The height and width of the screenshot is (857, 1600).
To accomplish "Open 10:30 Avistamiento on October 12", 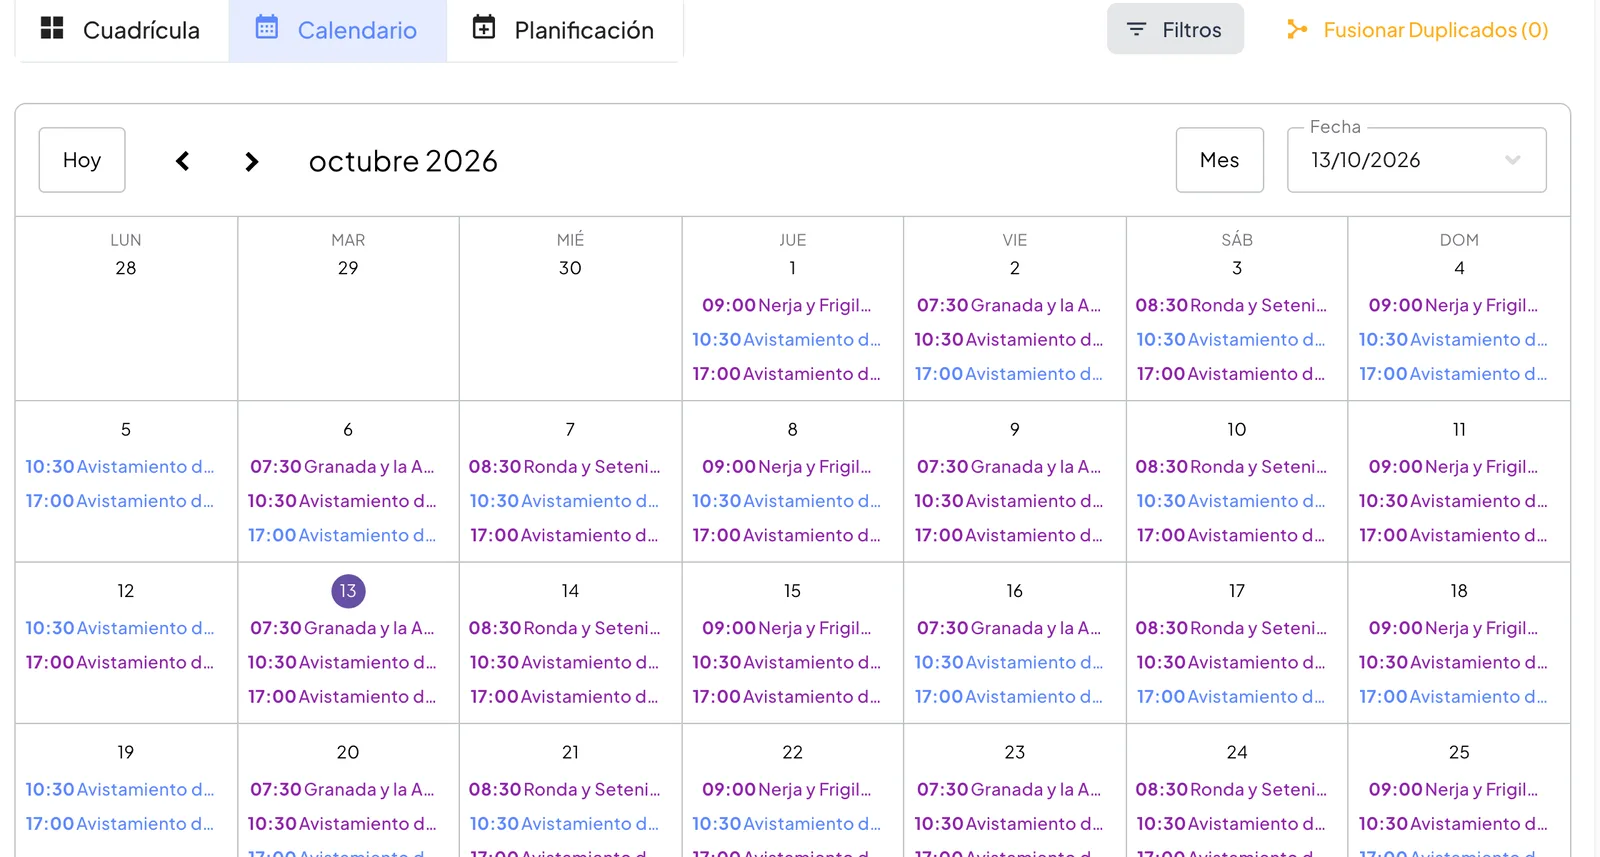I will [120, 628].
